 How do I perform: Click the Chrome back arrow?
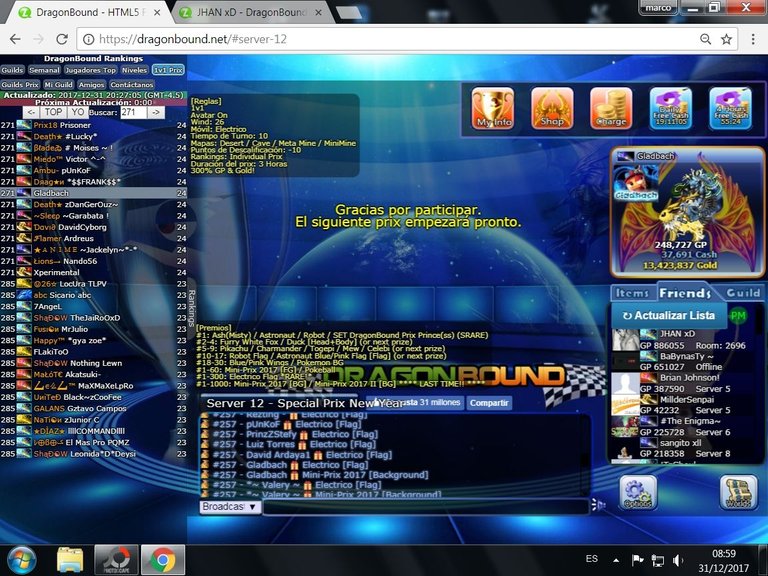coord(15,39)
